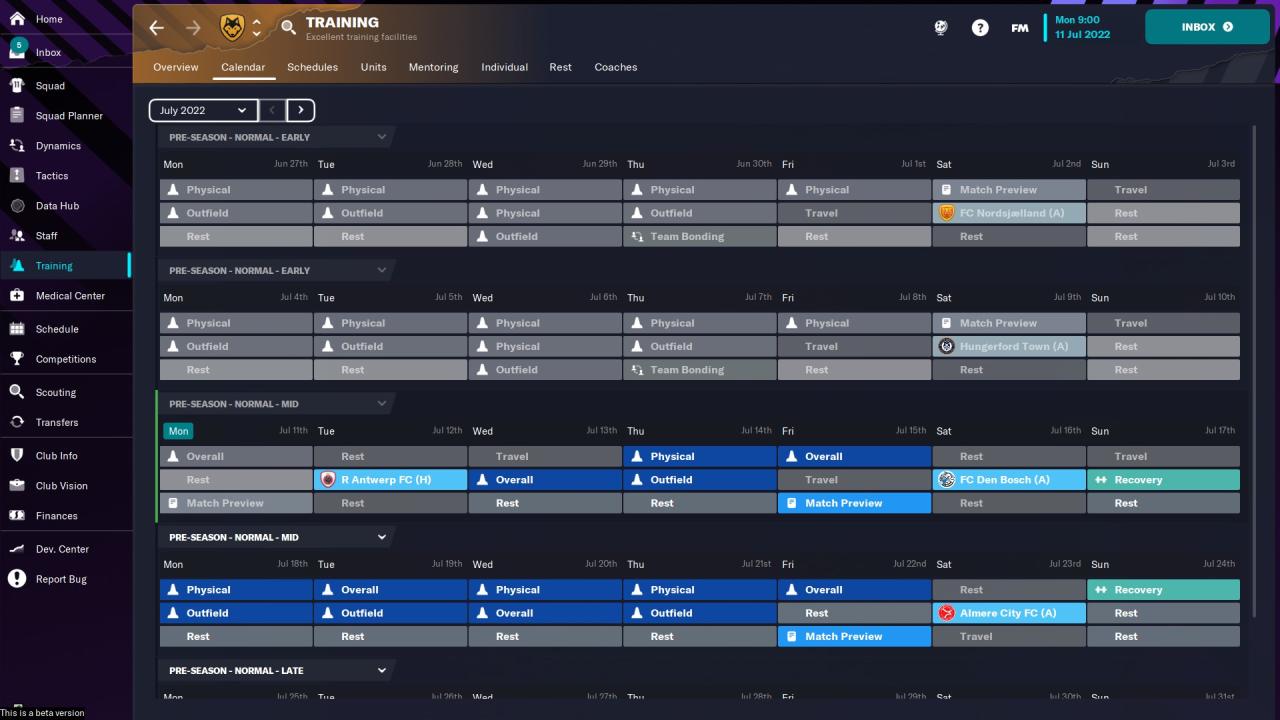Select the Sunday Jul 17th Recovery session
Screen dimensions: 1280x720
tap(1163, 480)
